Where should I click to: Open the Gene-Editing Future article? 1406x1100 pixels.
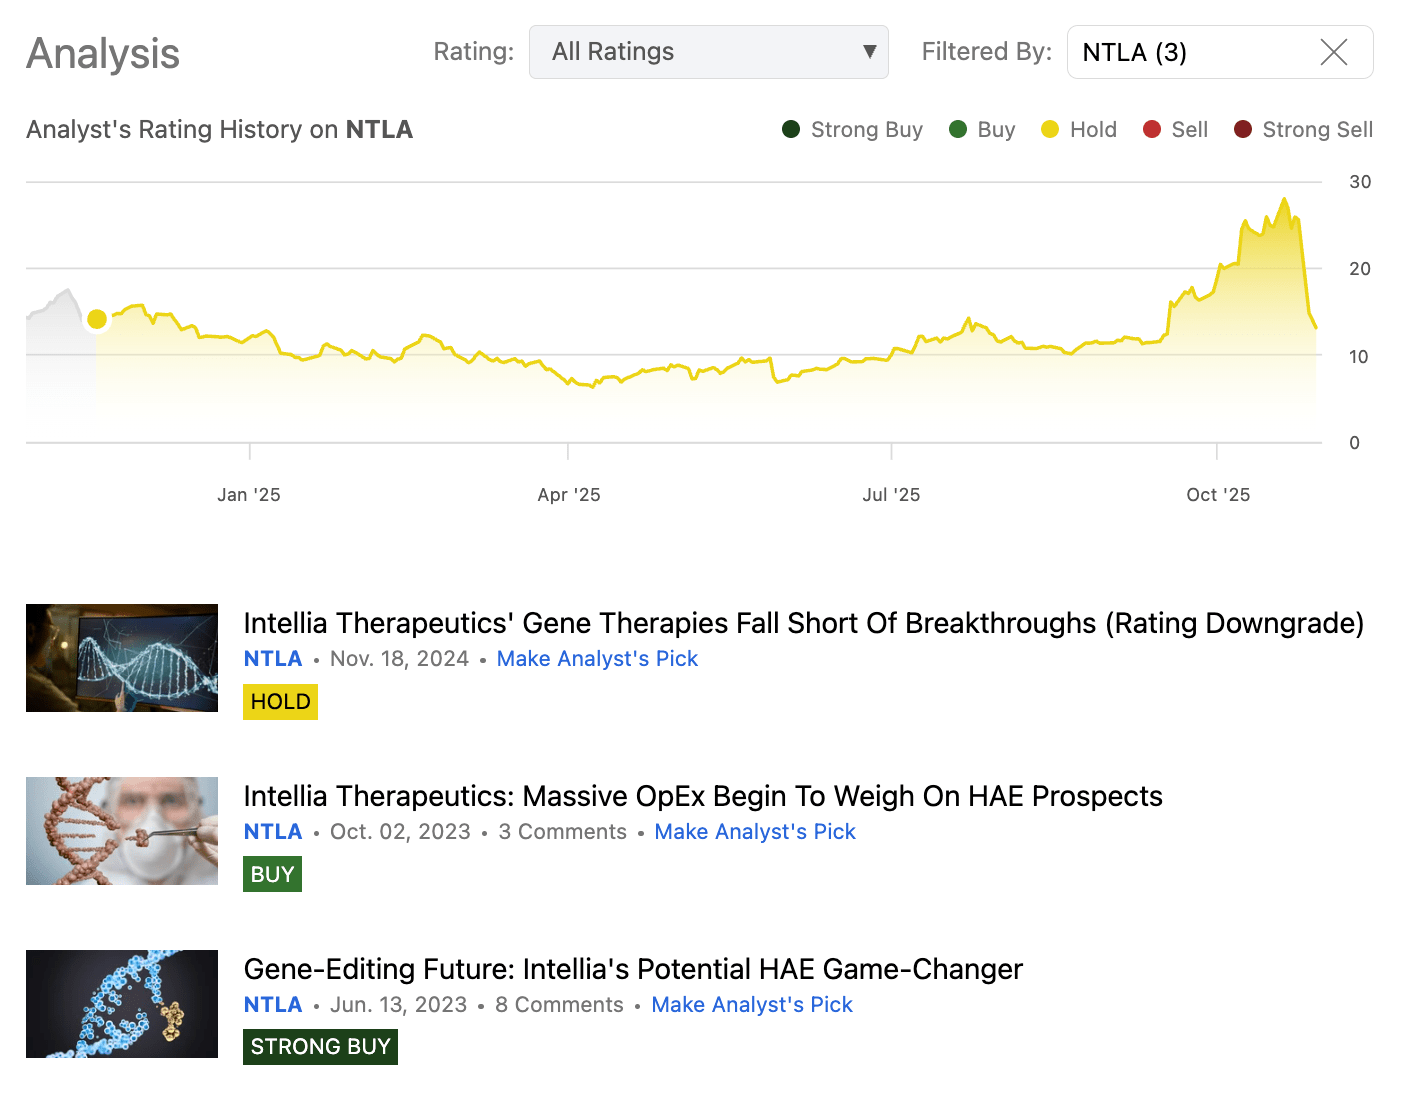632,969
